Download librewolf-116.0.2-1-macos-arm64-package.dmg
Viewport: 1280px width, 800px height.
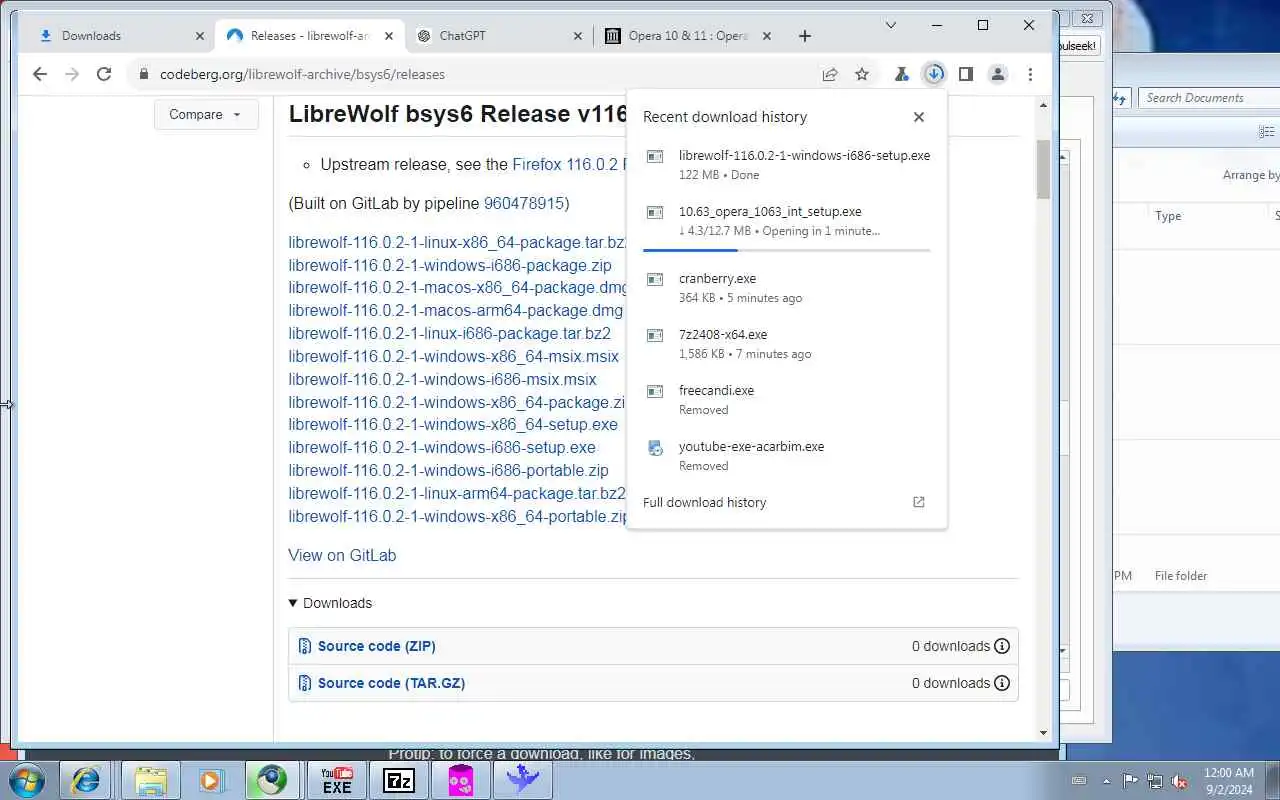(x=455, y=311)
